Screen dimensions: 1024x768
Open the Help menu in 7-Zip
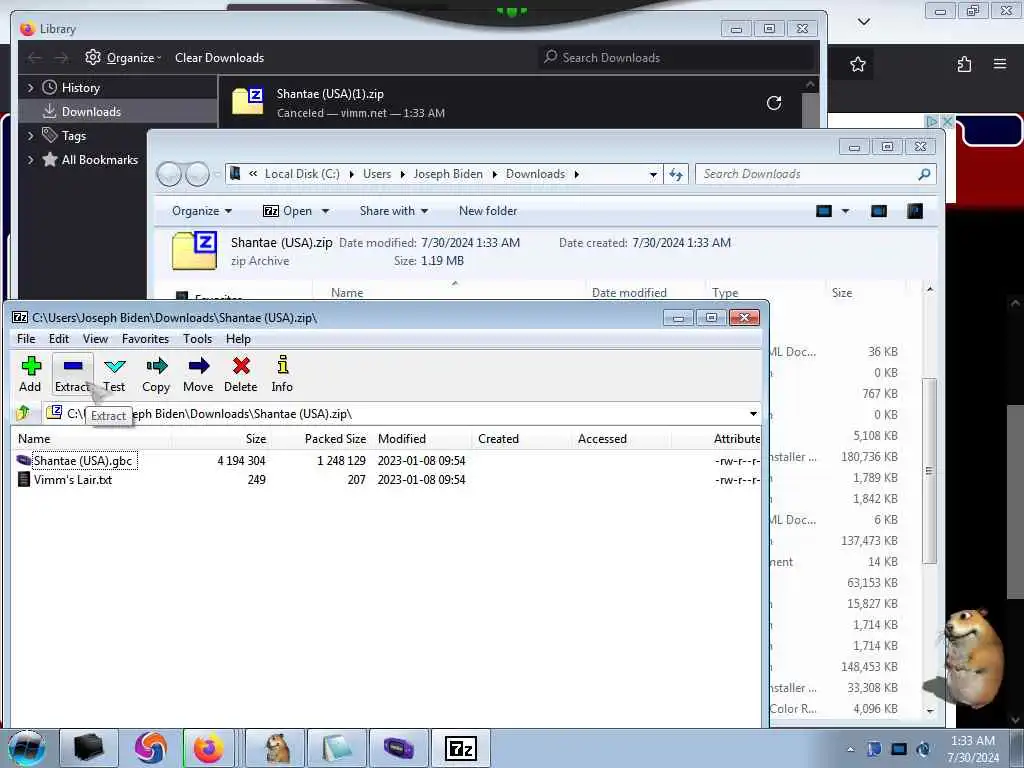tap(238, 338)
